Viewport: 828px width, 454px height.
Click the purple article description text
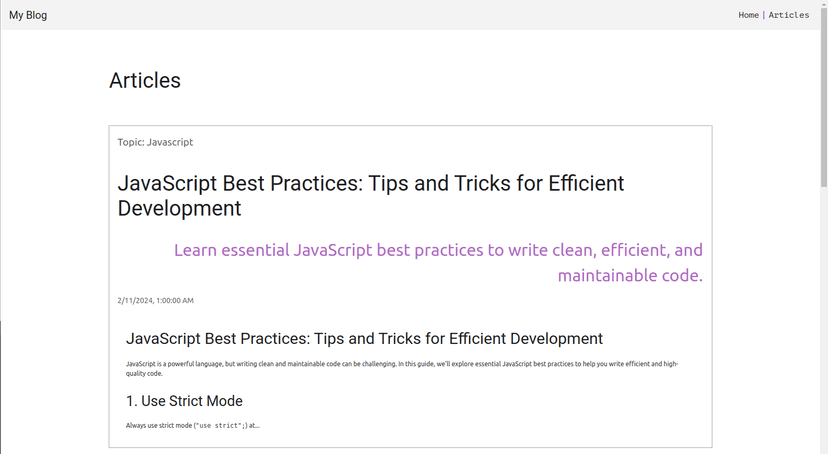click(x=438, y=250)
